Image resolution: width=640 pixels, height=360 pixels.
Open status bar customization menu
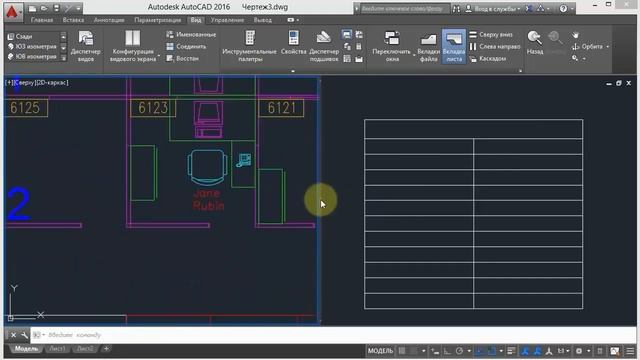pos(630,351)
